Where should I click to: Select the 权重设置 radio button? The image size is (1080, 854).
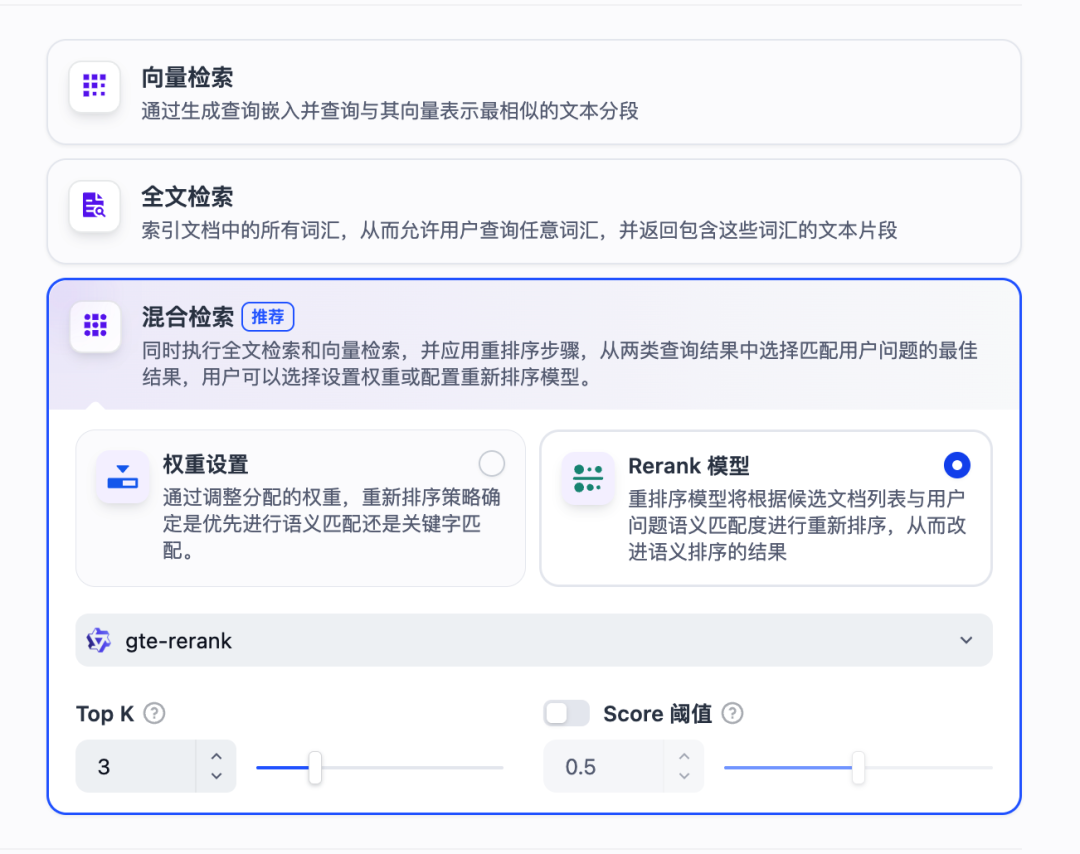(491, 463)
